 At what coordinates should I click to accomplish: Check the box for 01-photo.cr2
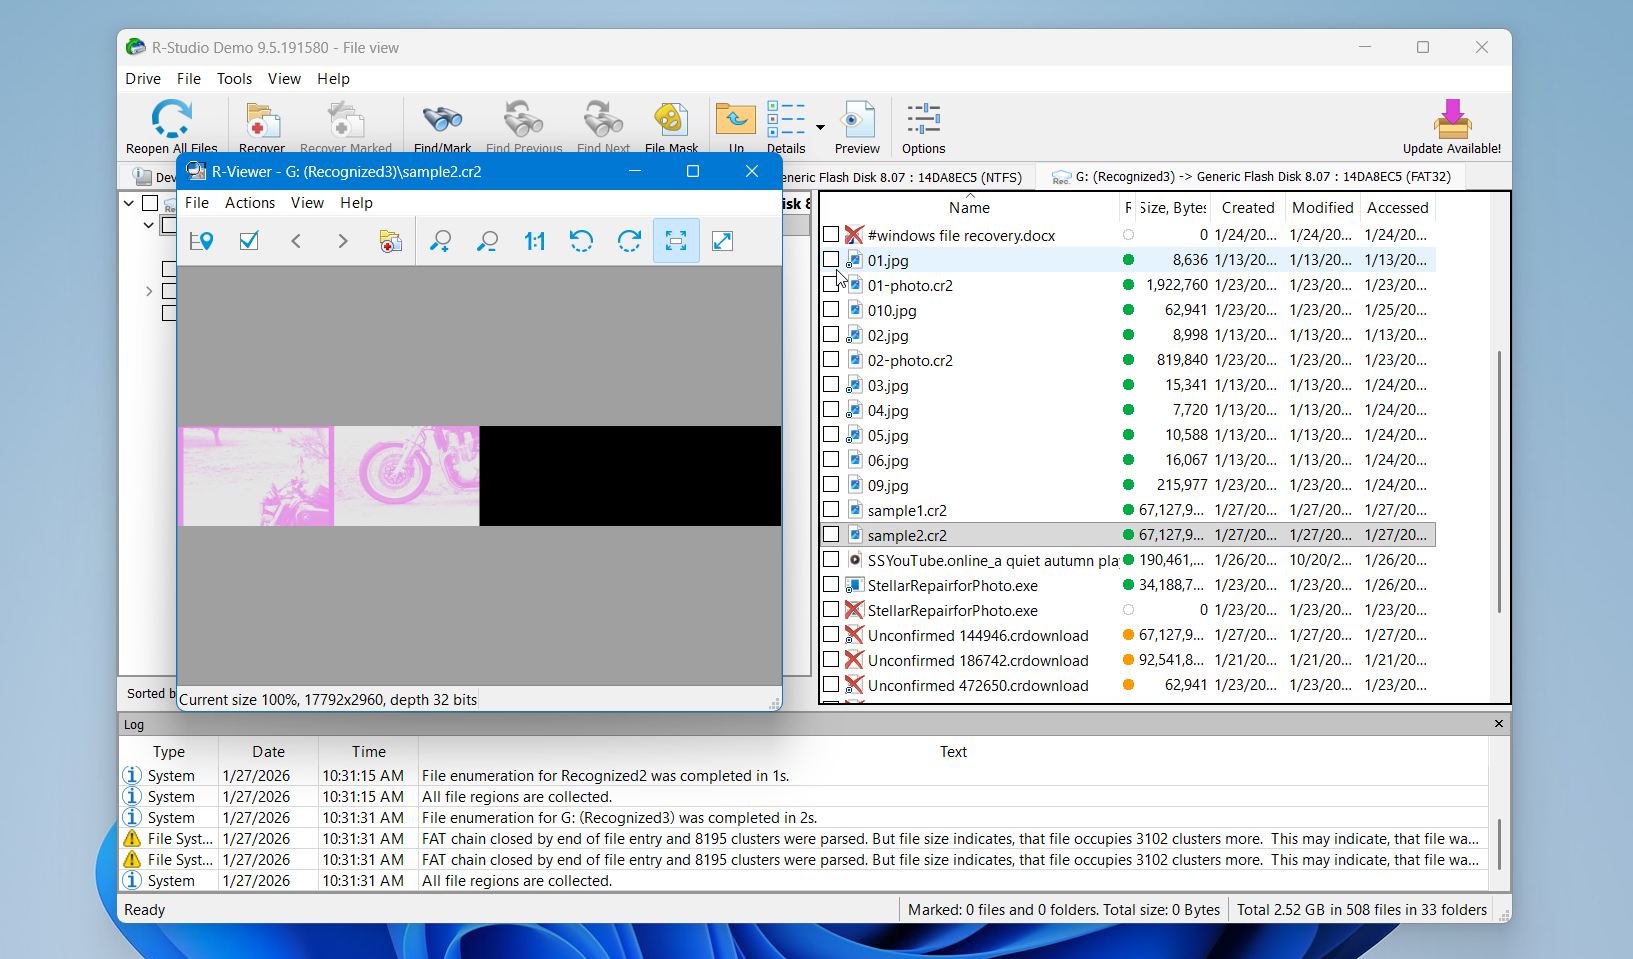click(831, 285)
